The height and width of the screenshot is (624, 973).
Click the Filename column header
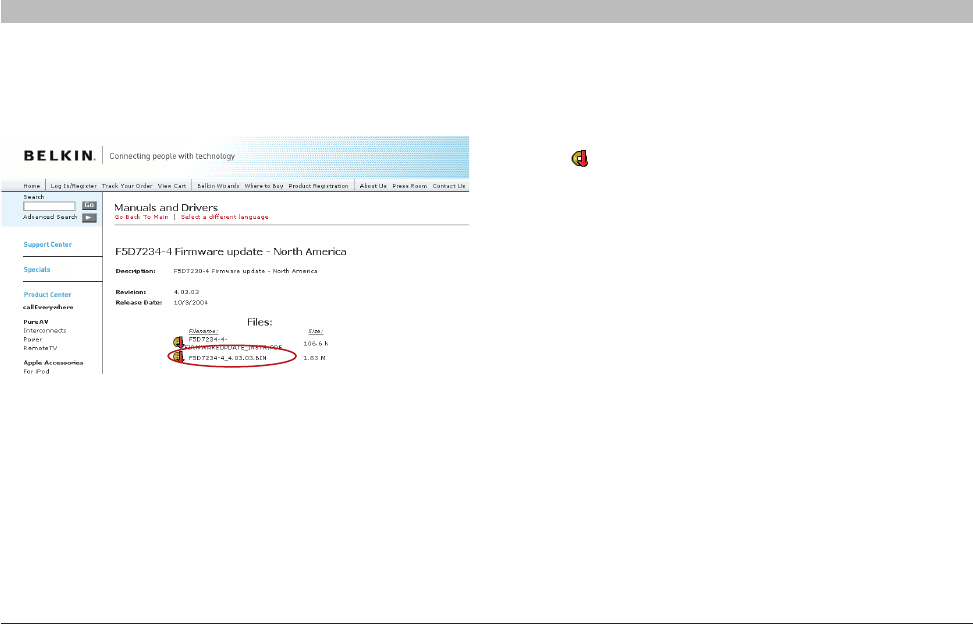(x=203, y=331)
